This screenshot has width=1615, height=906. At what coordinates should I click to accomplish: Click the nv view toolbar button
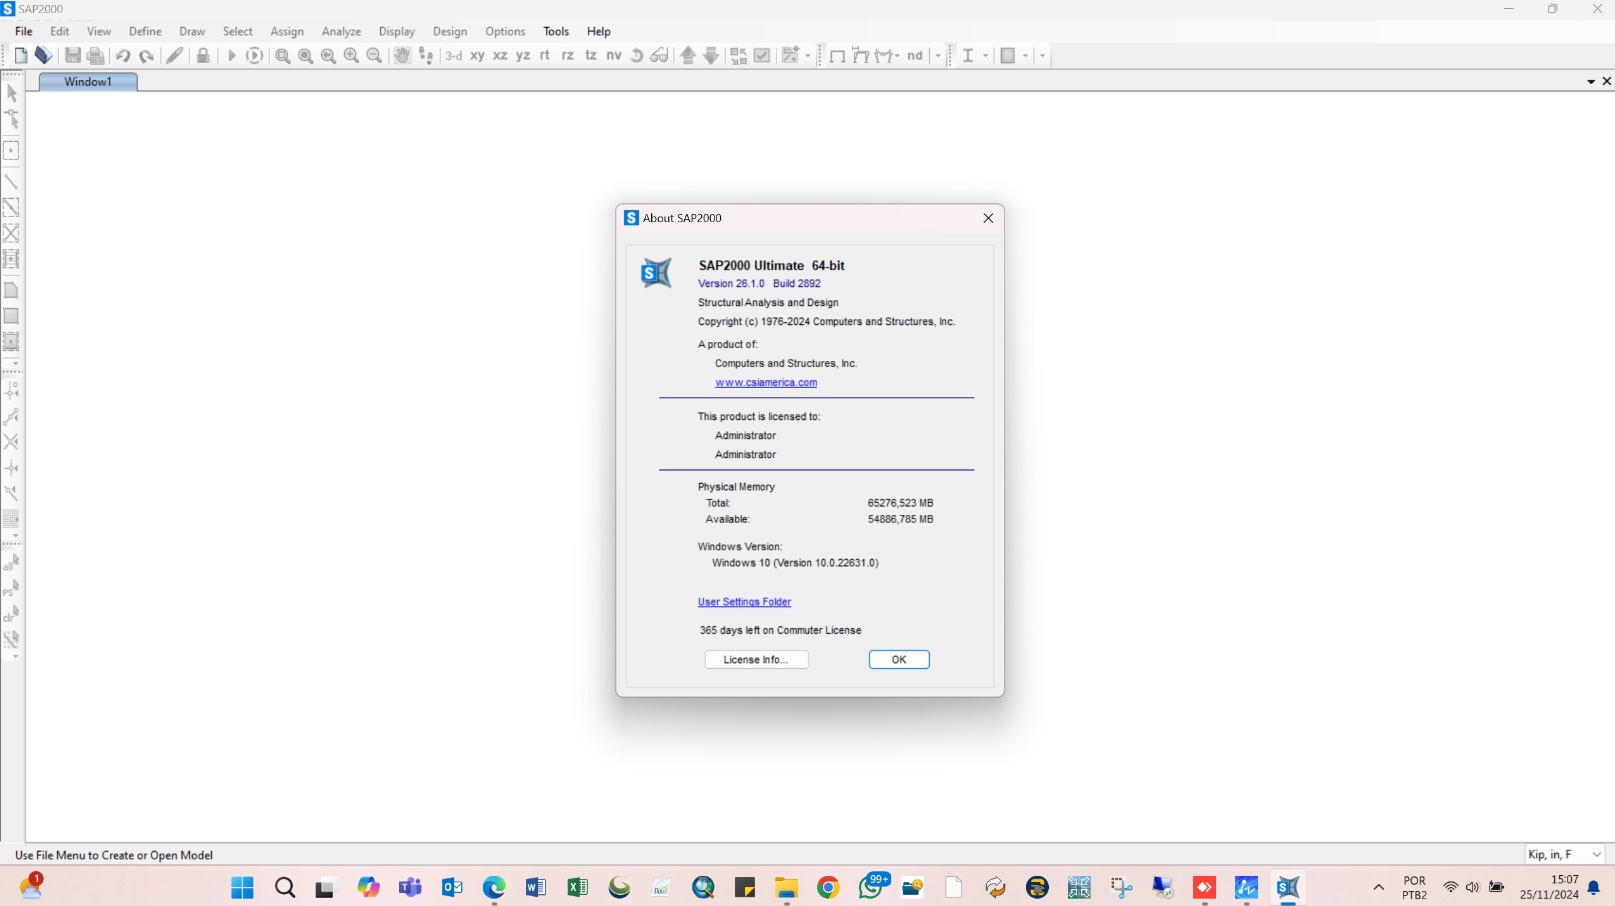click(x=614, y=56)
